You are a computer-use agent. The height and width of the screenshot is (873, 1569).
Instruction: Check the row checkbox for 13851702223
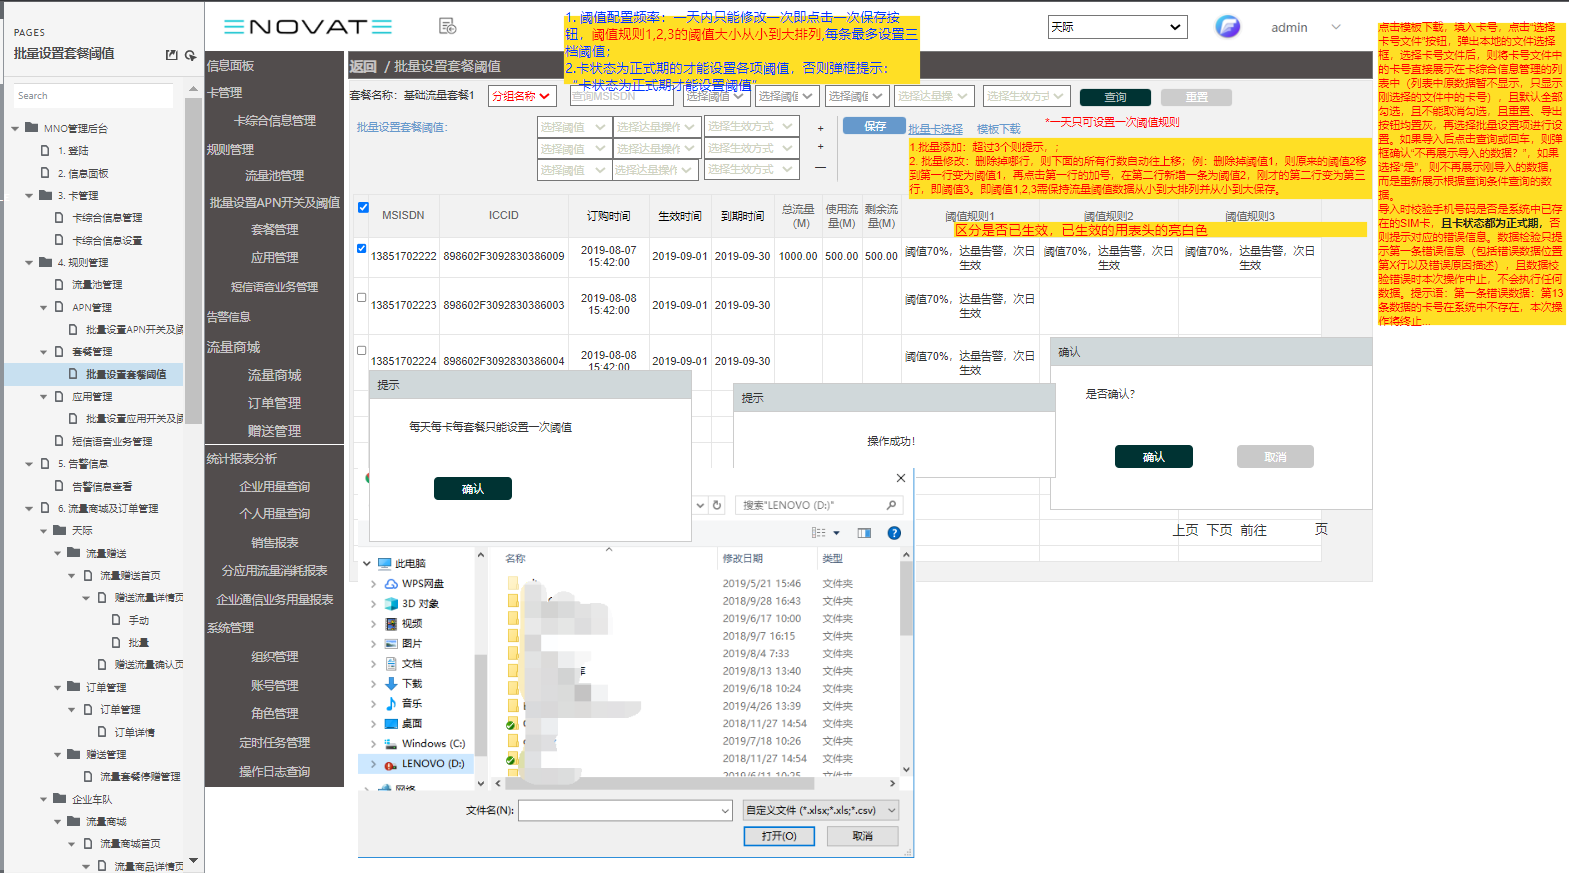tap(361, 297)
